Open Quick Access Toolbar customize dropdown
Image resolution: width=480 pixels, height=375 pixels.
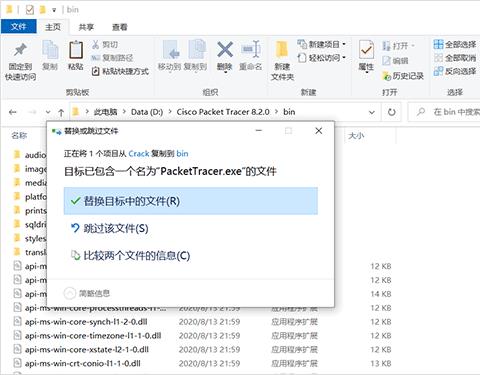click(54, 10)
